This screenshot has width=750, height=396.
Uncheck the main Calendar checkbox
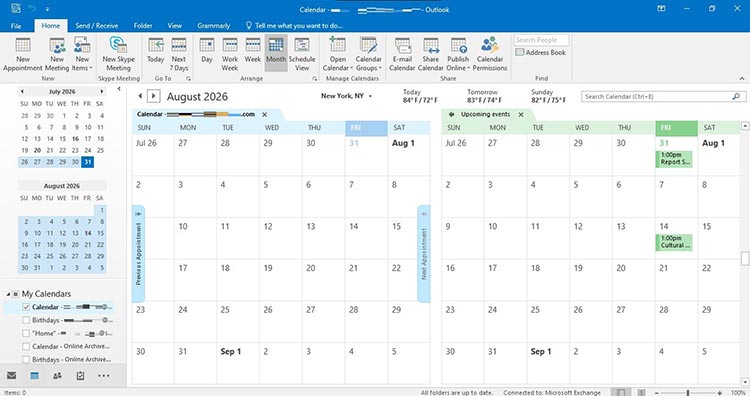pyautogui.click(x=26, y=307)
